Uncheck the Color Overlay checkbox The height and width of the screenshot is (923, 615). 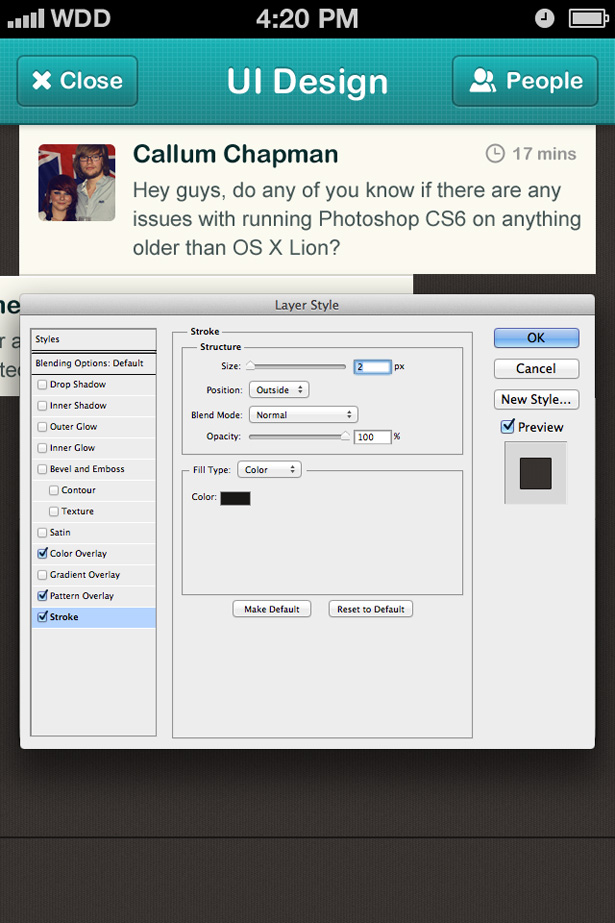click(42, 553)
